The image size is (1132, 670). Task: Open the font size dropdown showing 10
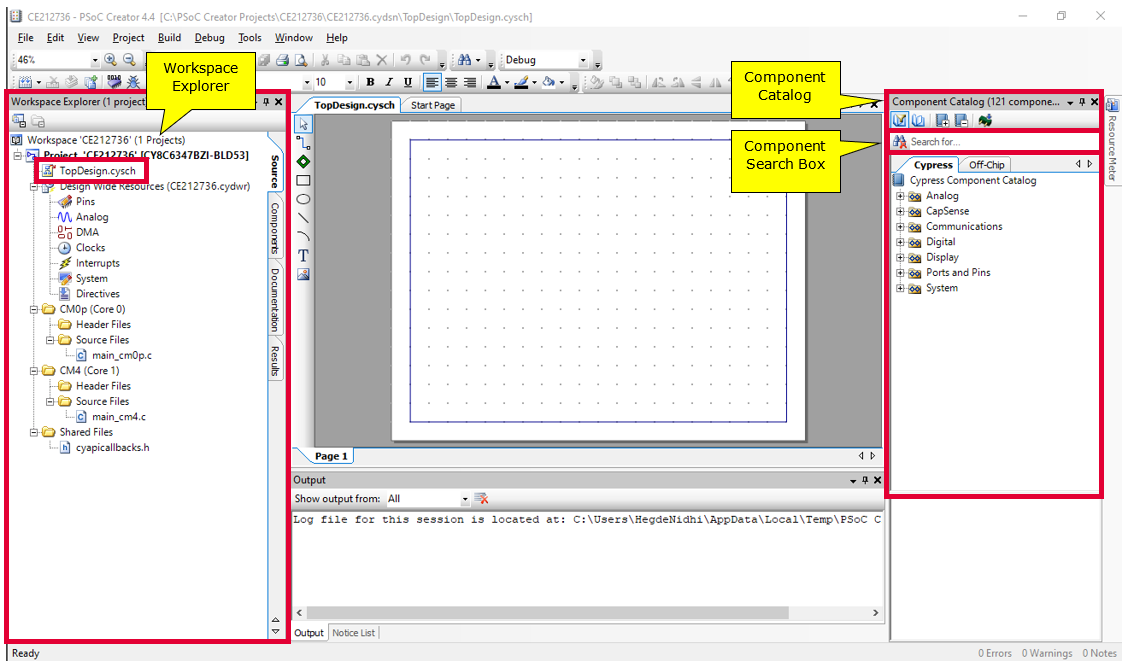pos(350,82)
